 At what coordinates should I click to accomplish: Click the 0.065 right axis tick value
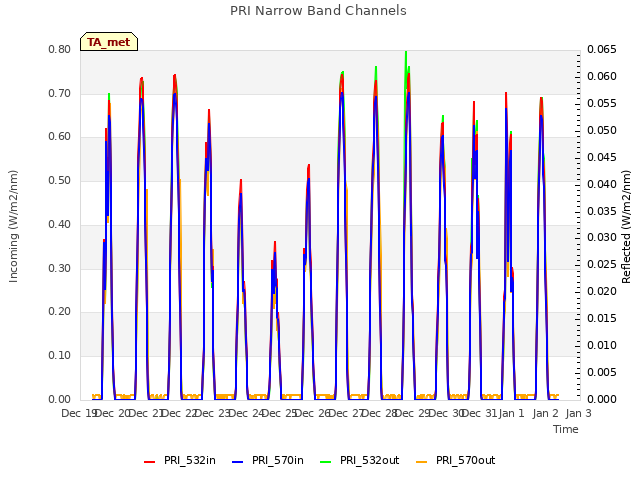click(x=602, y=49)
